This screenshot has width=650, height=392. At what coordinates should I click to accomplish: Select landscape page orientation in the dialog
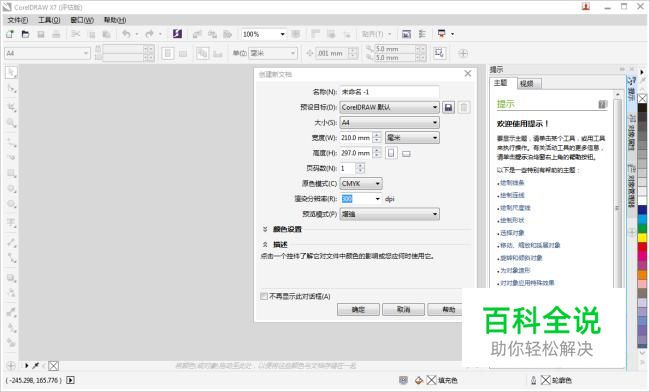406,154
